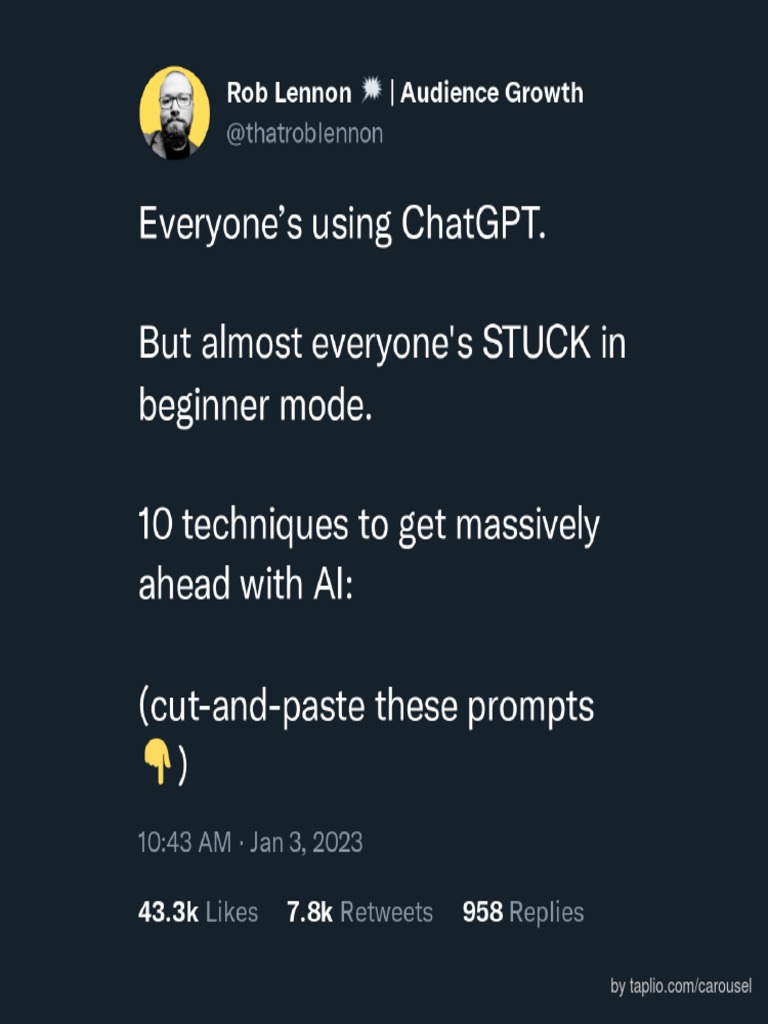Open the @thatroblennon handle
The image size is (768, 1024).
point(304,133)
